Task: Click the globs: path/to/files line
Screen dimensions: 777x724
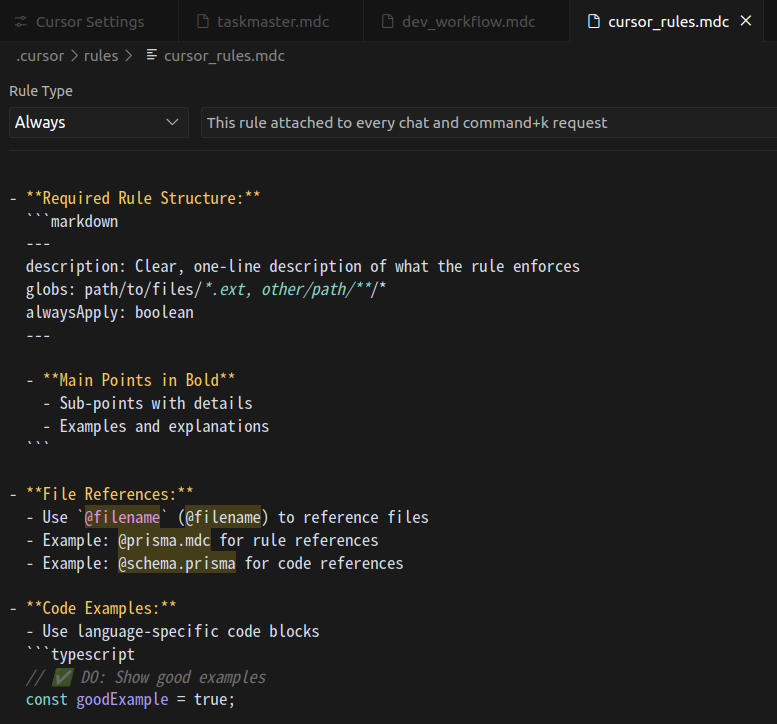Action: [x=206, y=289]
